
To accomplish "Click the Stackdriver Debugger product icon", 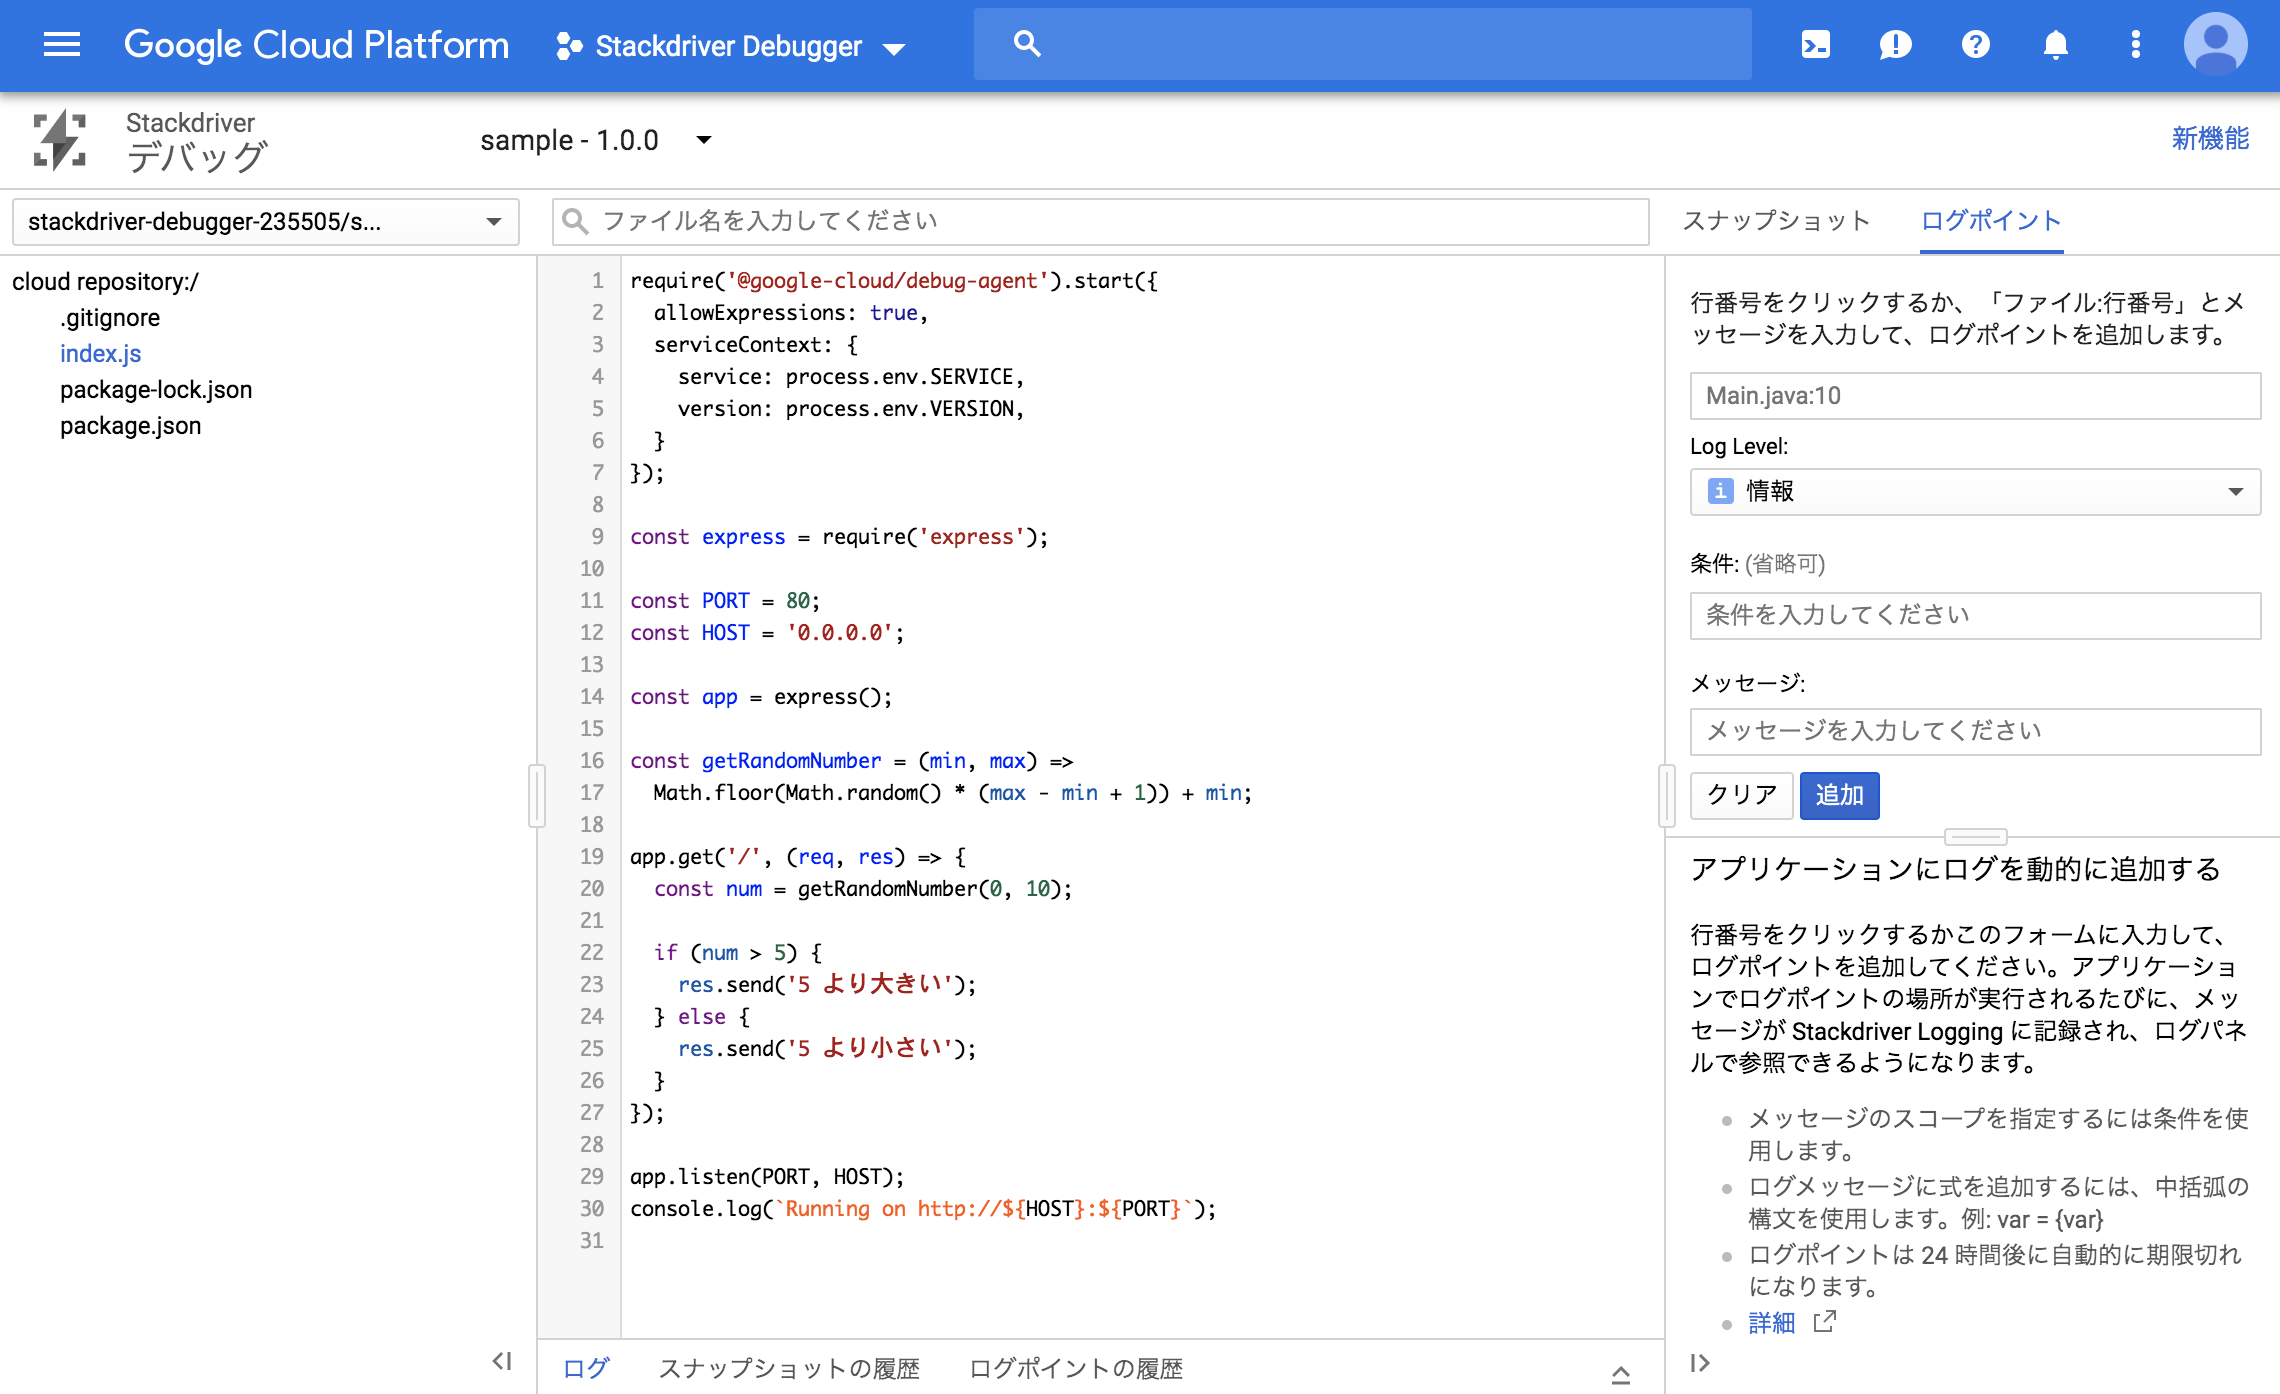I will click(570, 45).
